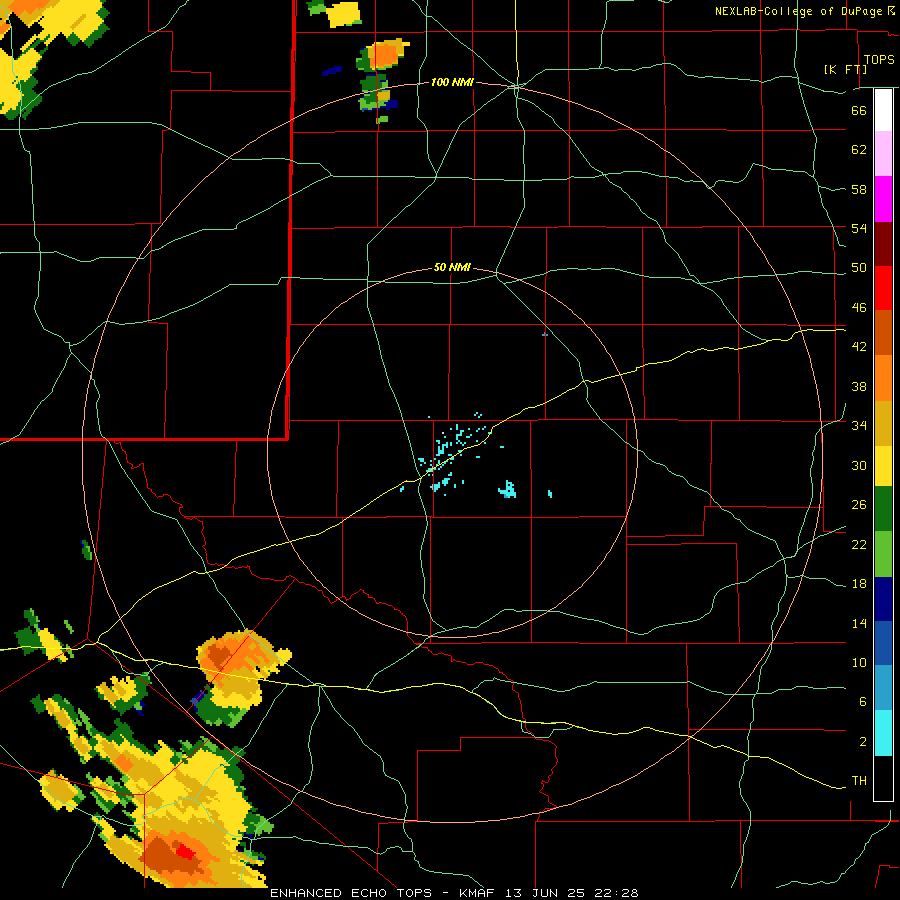Click the '54' legend value
The height and width of the screenshot is (900, 900).
click(859, 228)
